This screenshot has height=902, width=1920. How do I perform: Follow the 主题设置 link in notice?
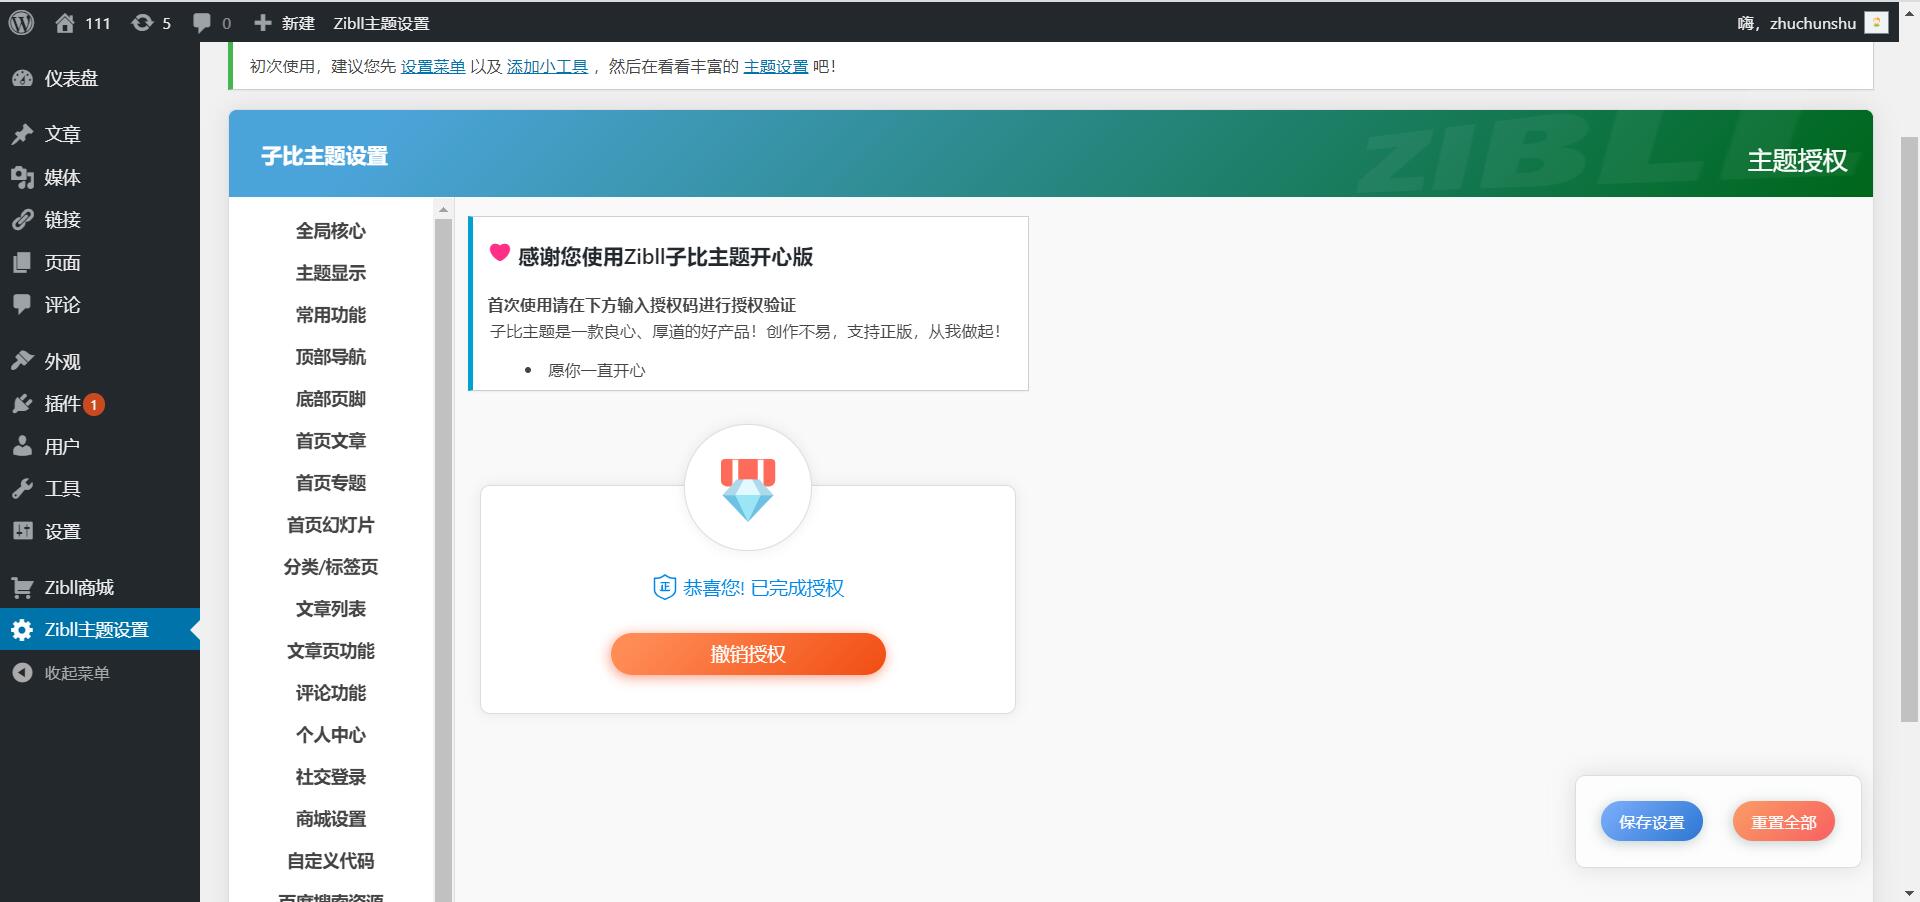[x=775, y=67]
